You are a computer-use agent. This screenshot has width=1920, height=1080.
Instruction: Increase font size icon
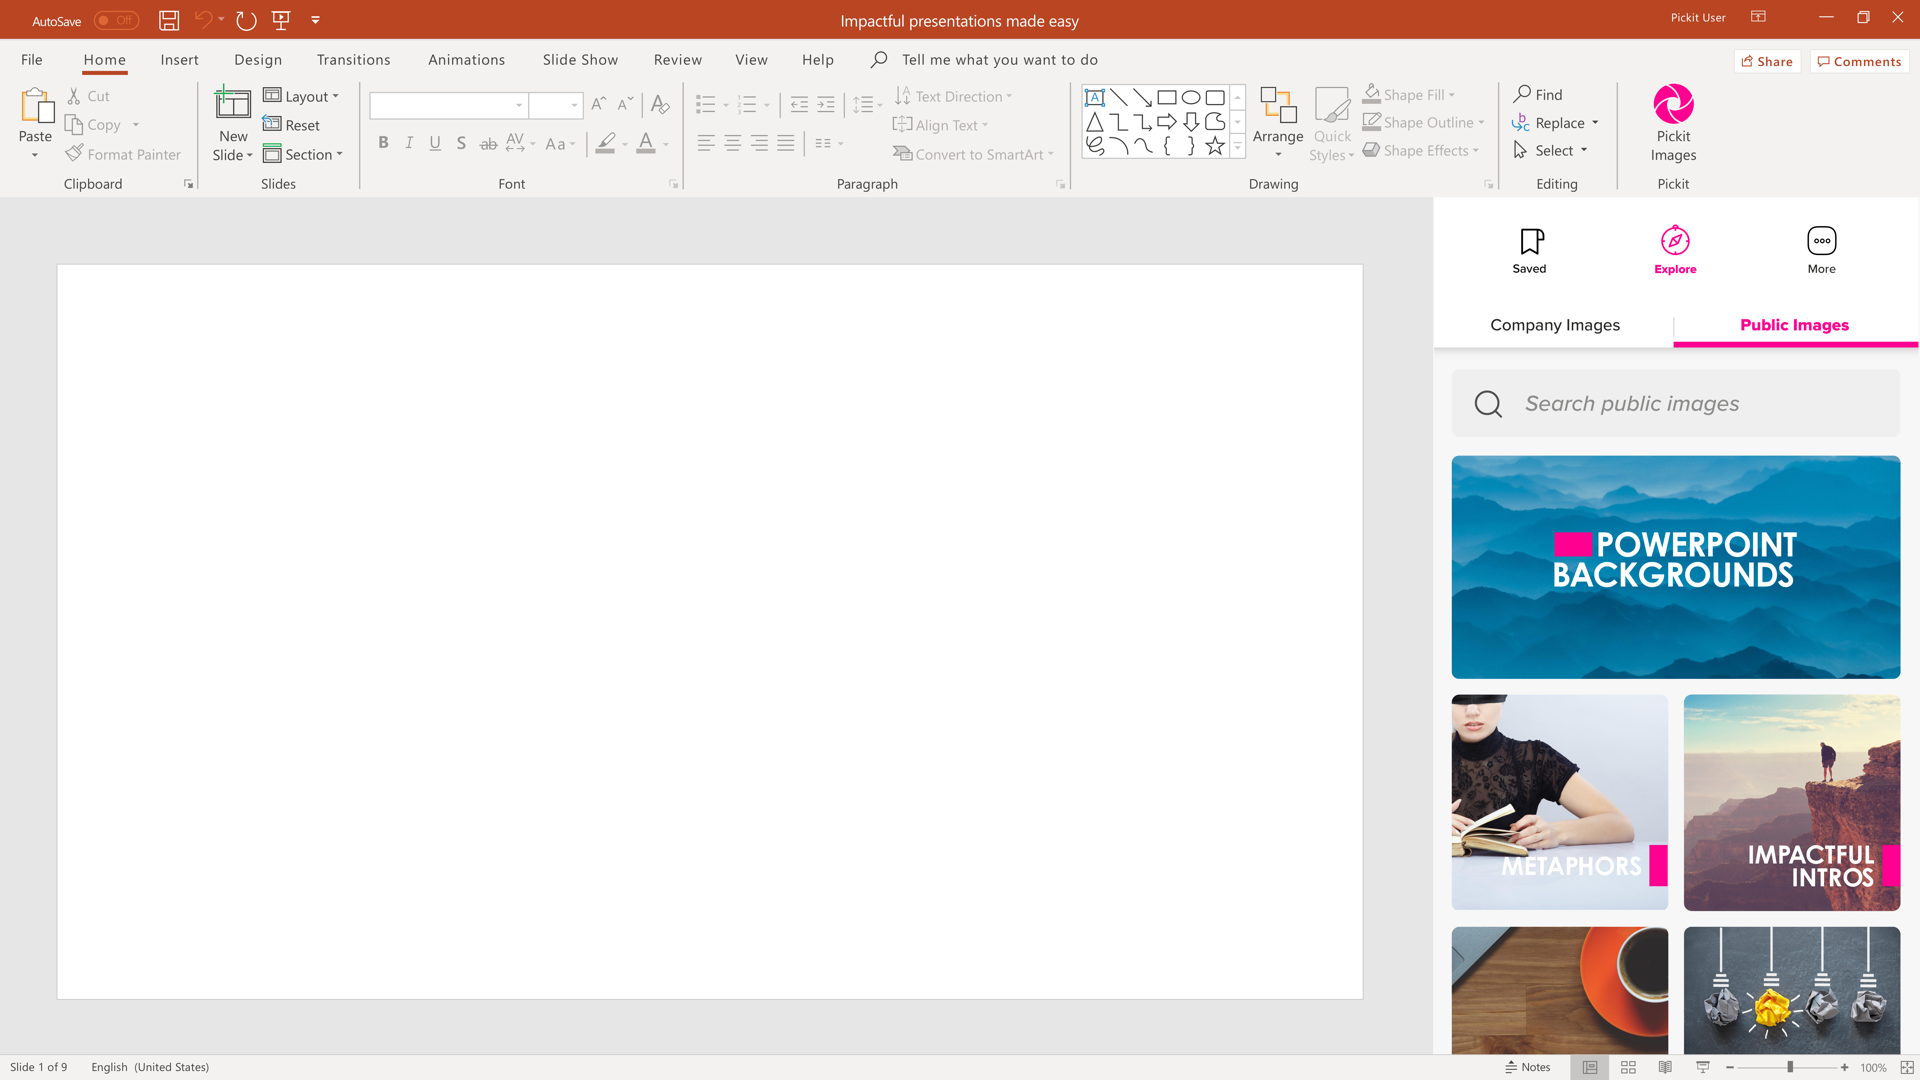pyautogui.click(x=599, y=104)
